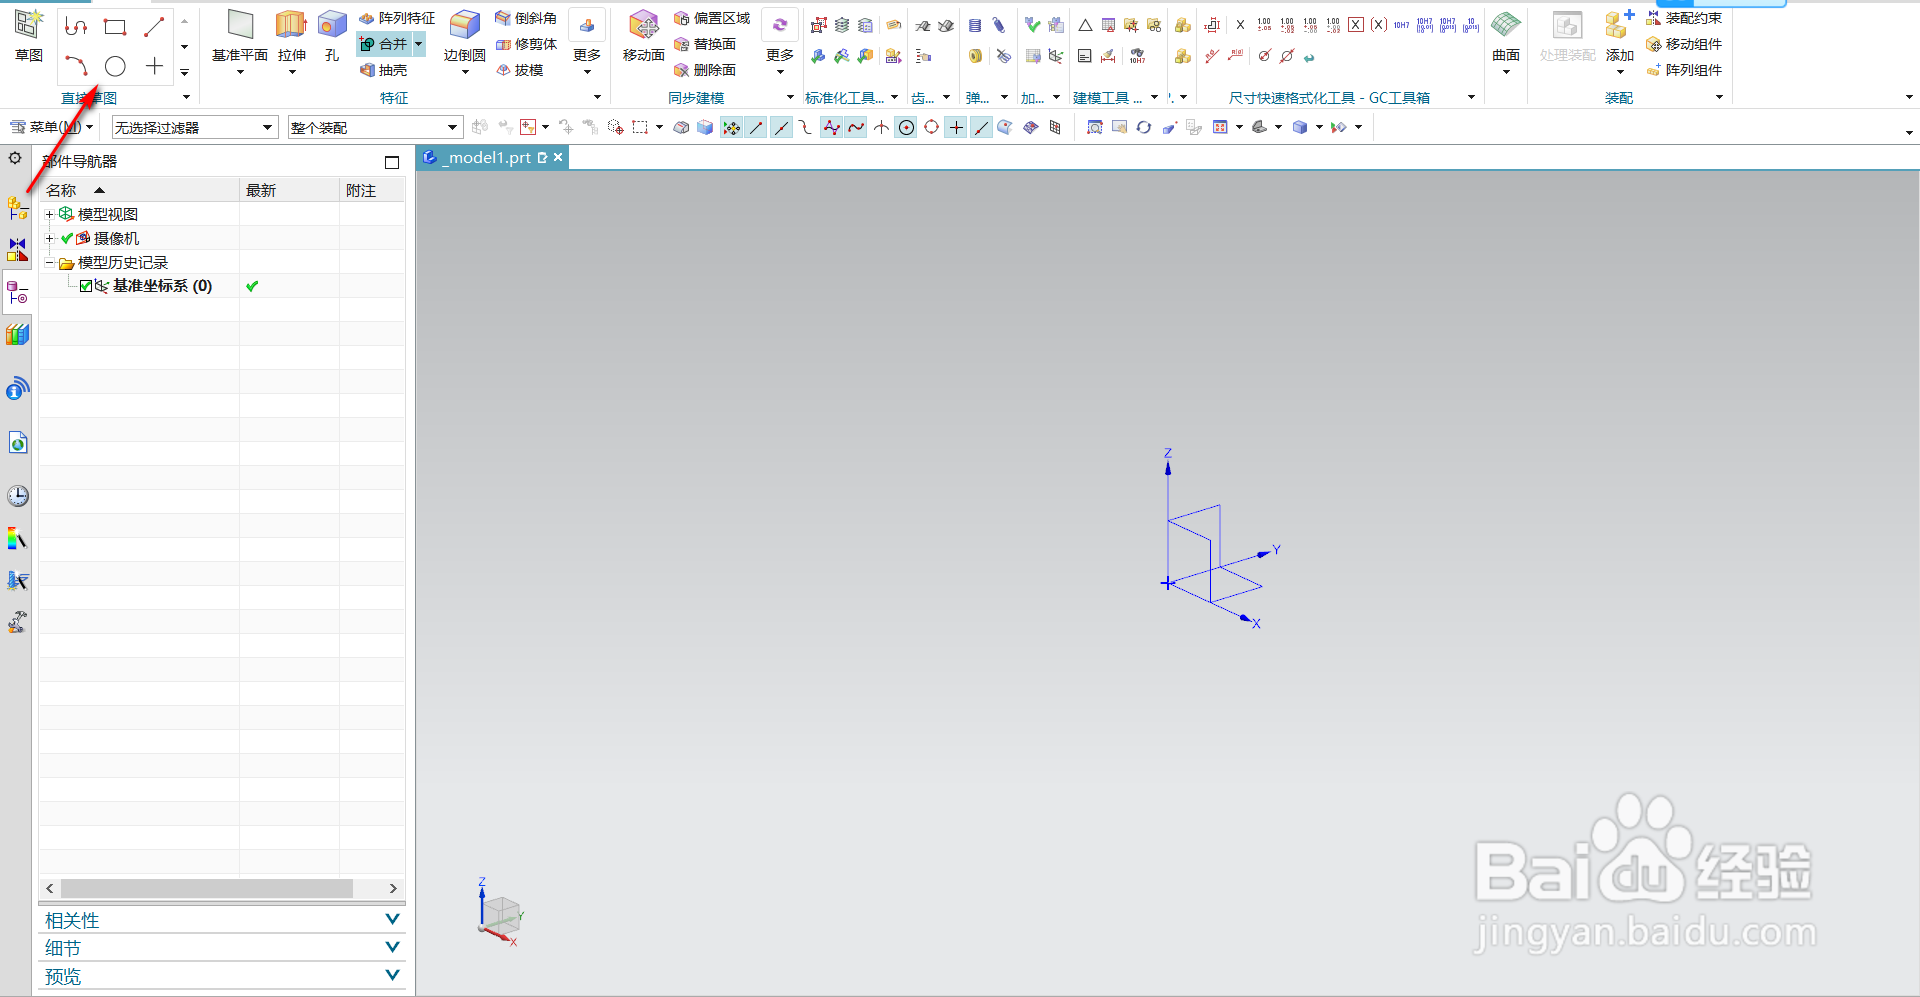1920x997 pixels.
Task: Close the _model1.prt tab
Action: (558, 157)
